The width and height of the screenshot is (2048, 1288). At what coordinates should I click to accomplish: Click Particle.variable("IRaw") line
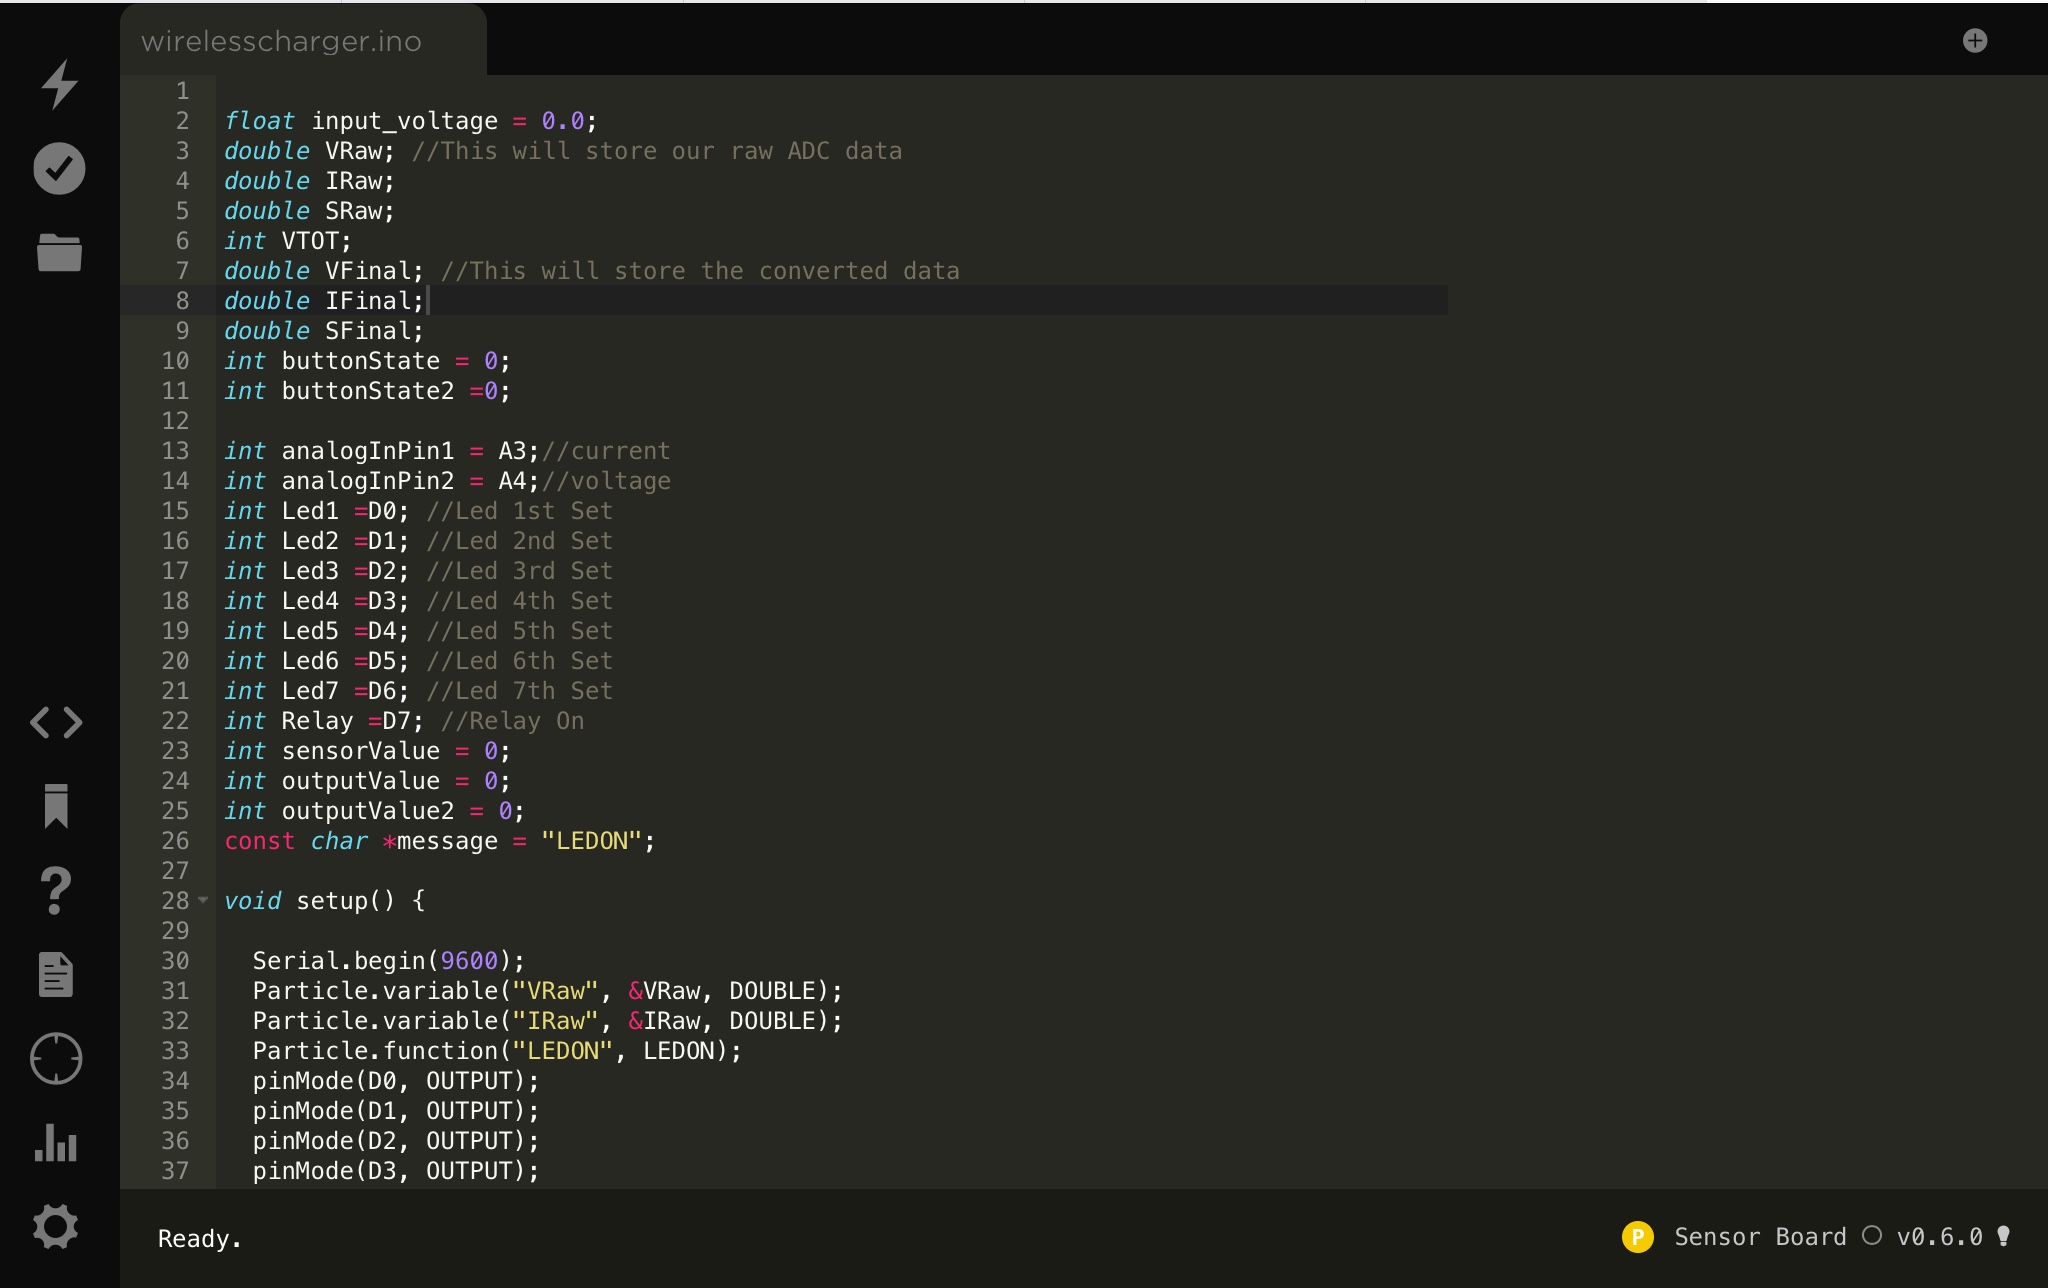(x=547, y=1021)
